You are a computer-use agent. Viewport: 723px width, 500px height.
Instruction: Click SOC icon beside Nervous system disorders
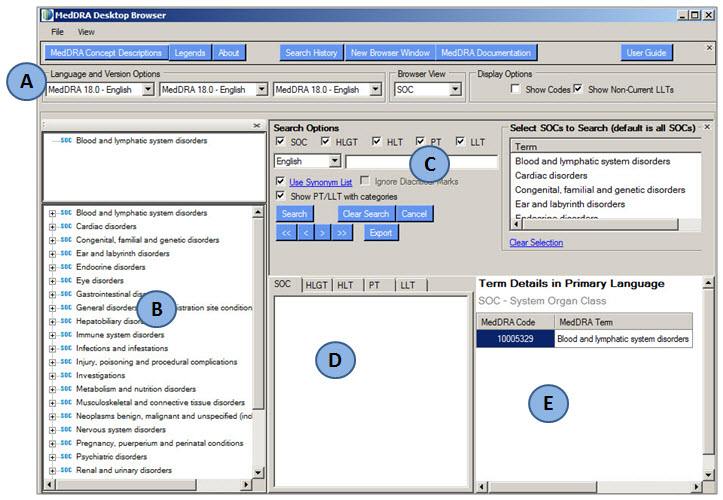click(66, 429)
